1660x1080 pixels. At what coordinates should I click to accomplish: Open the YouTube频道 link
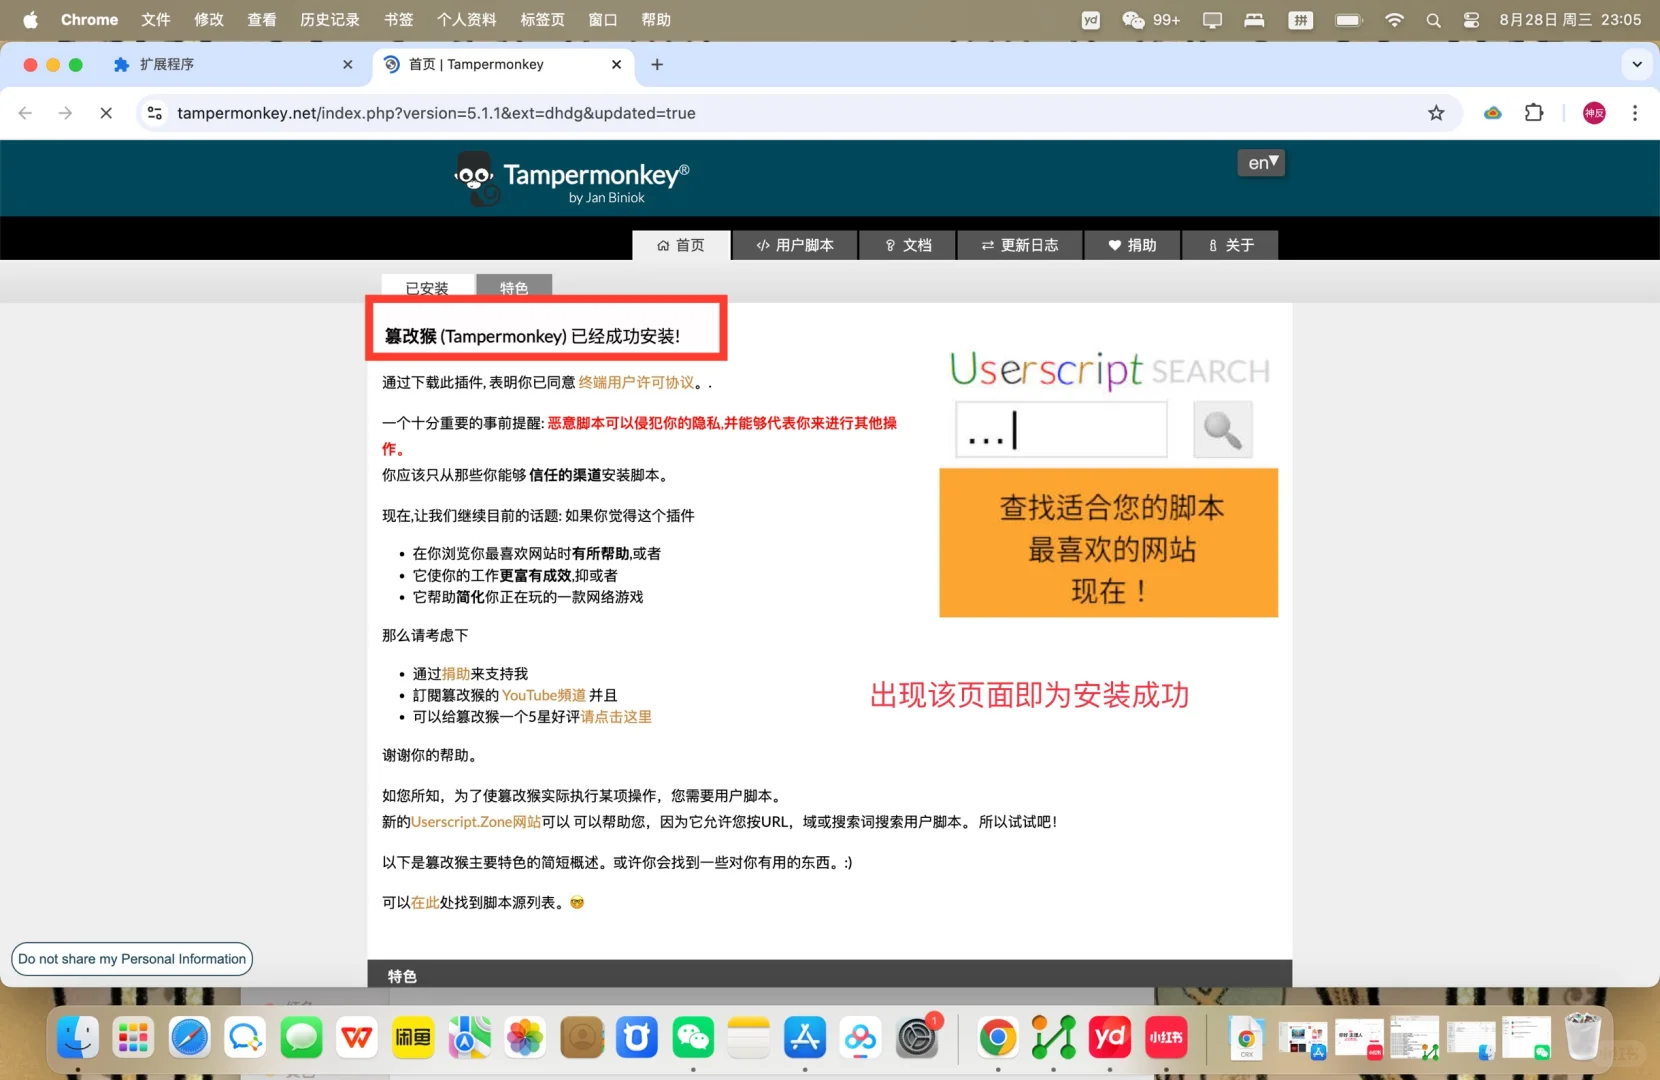[543, 695]
